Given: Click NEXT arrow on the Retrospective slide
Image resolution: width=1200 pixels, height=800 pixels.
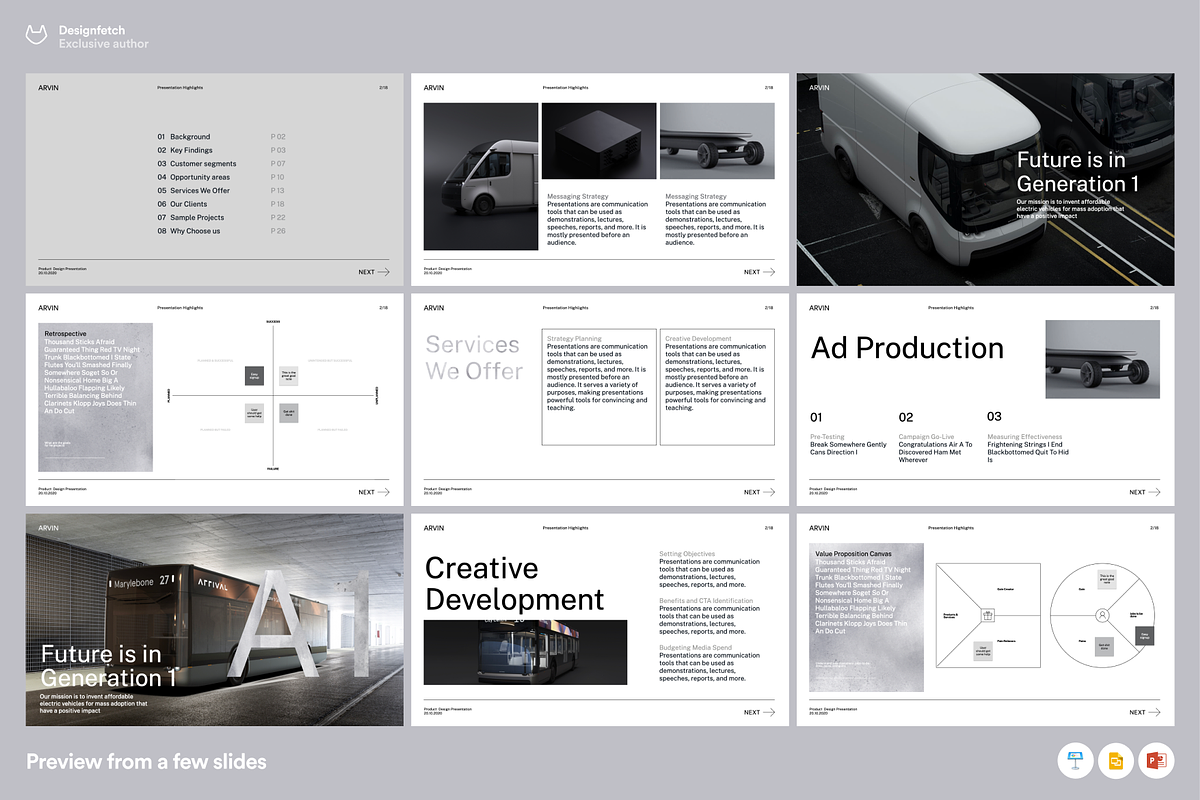Looking at the screenshot, I should (374, 492).
